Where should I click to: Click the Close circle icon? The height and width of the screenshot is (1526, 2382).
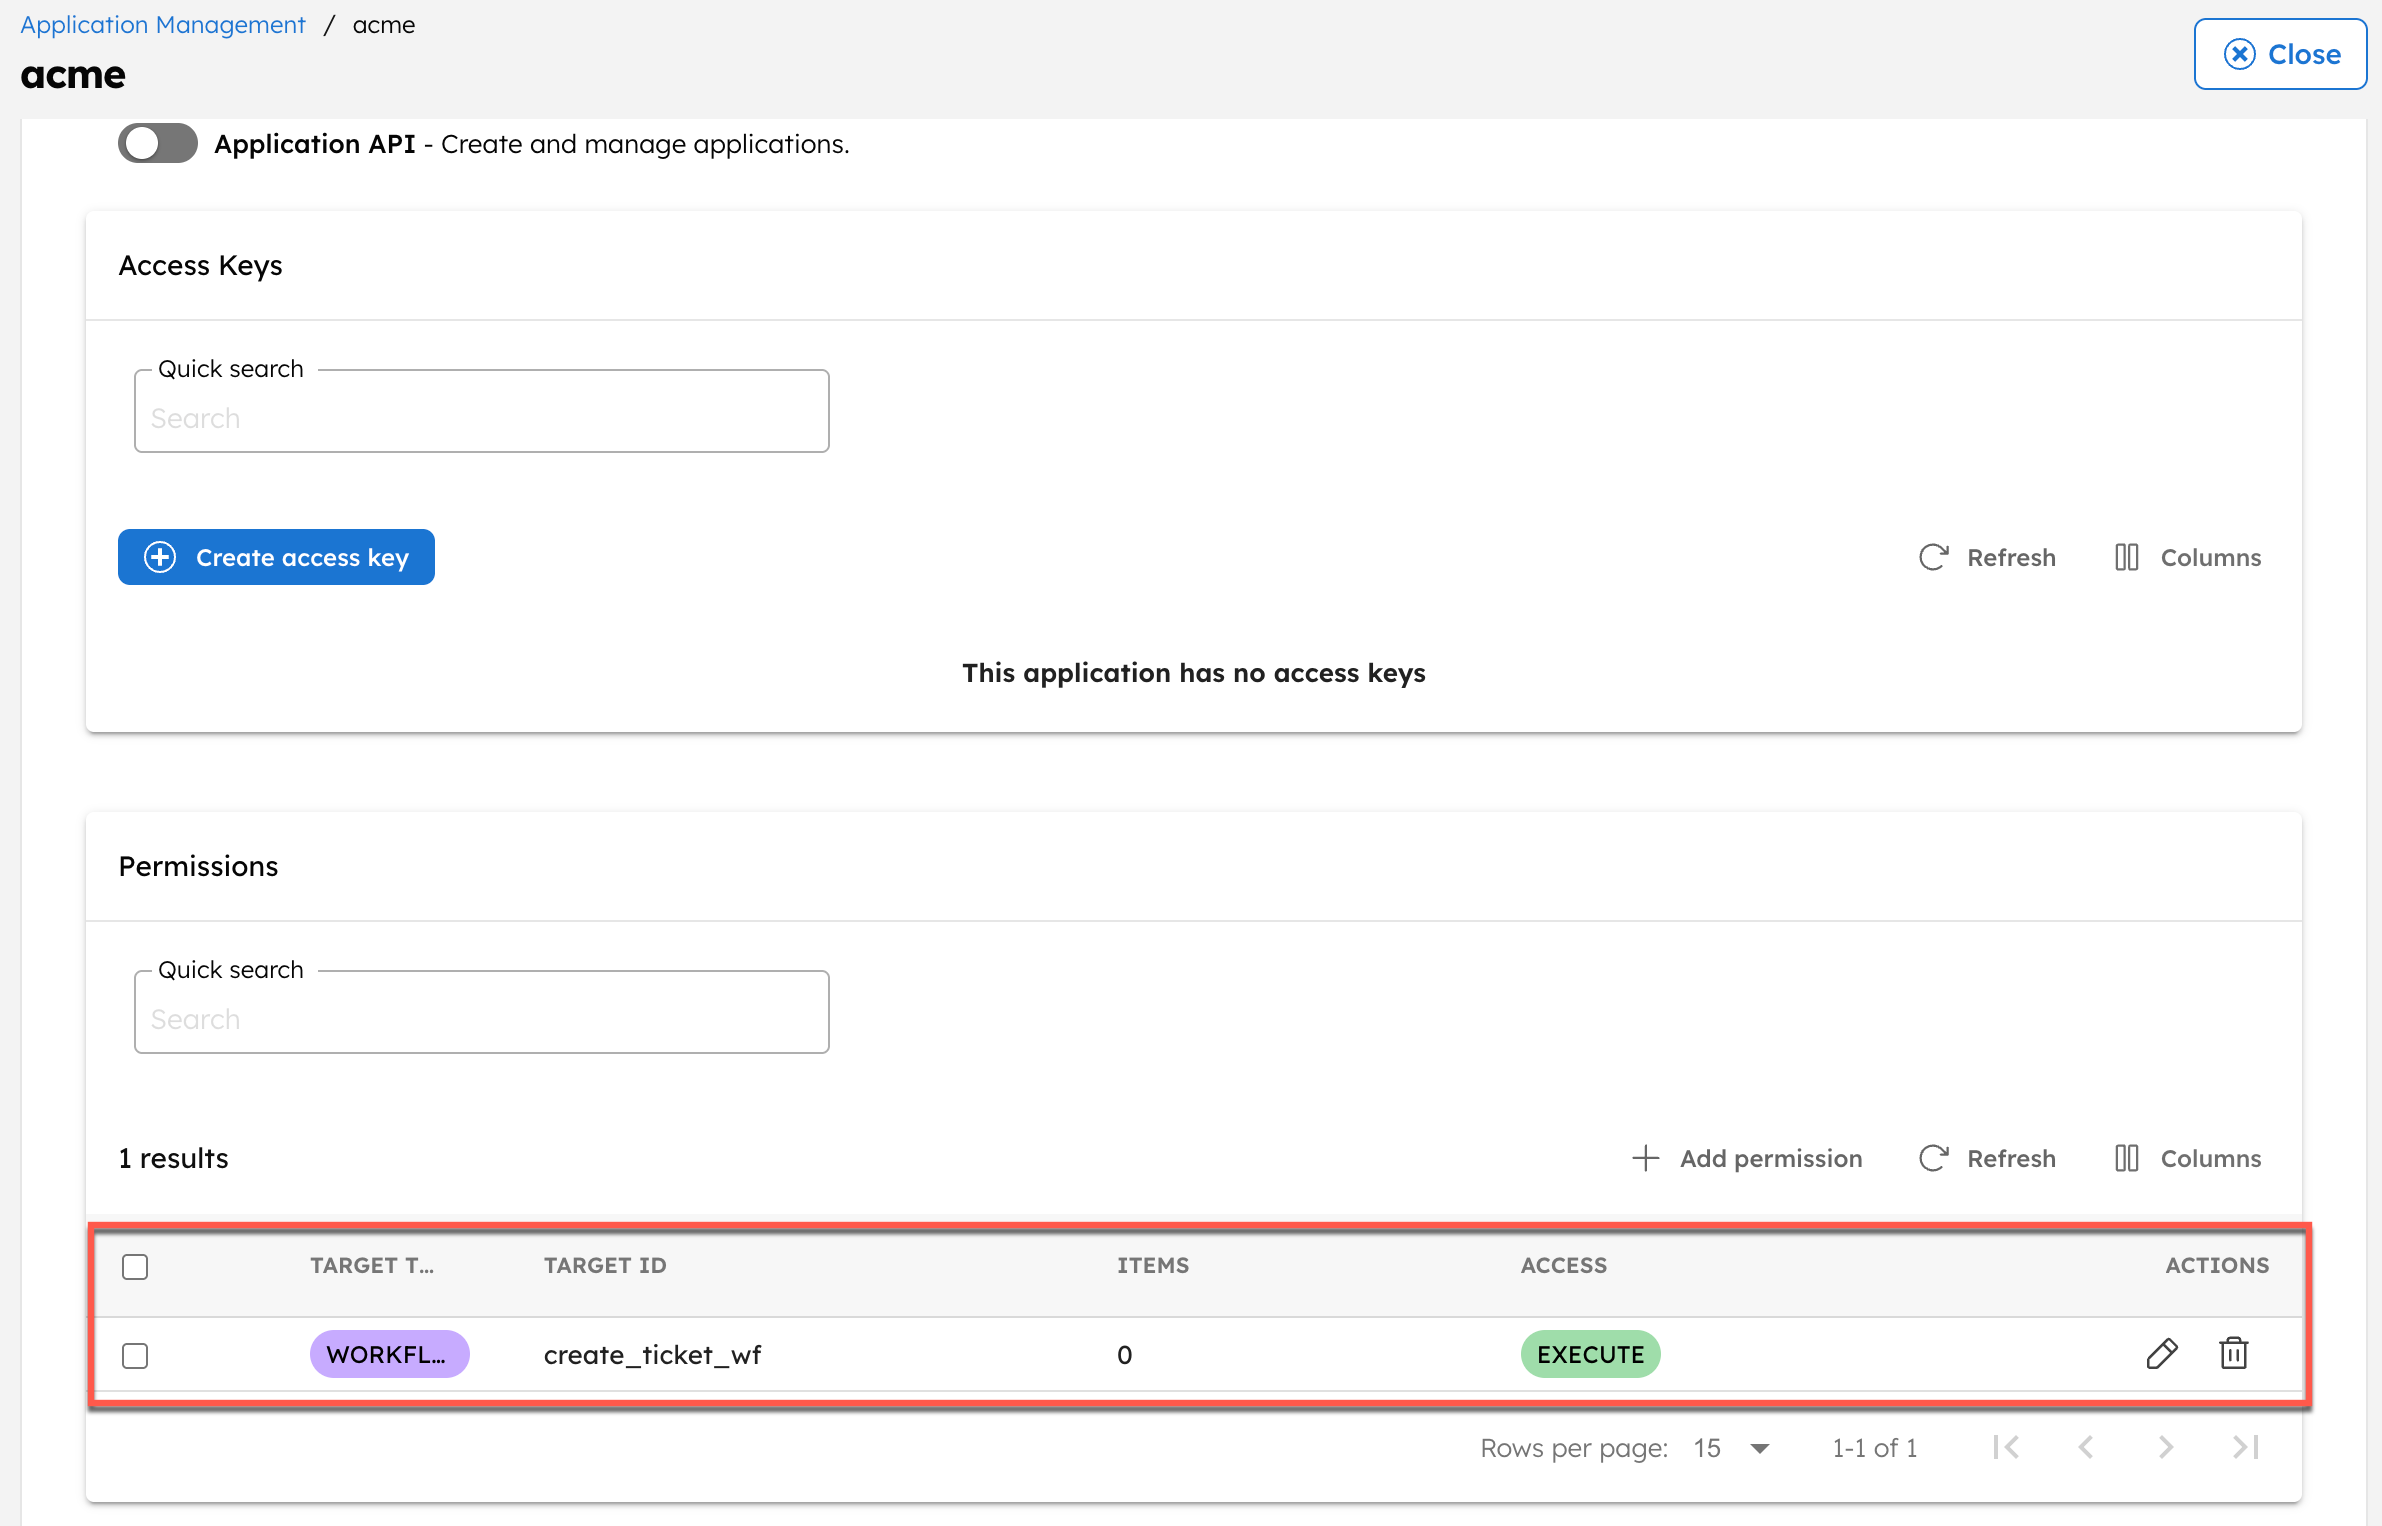pos(2240,54)
